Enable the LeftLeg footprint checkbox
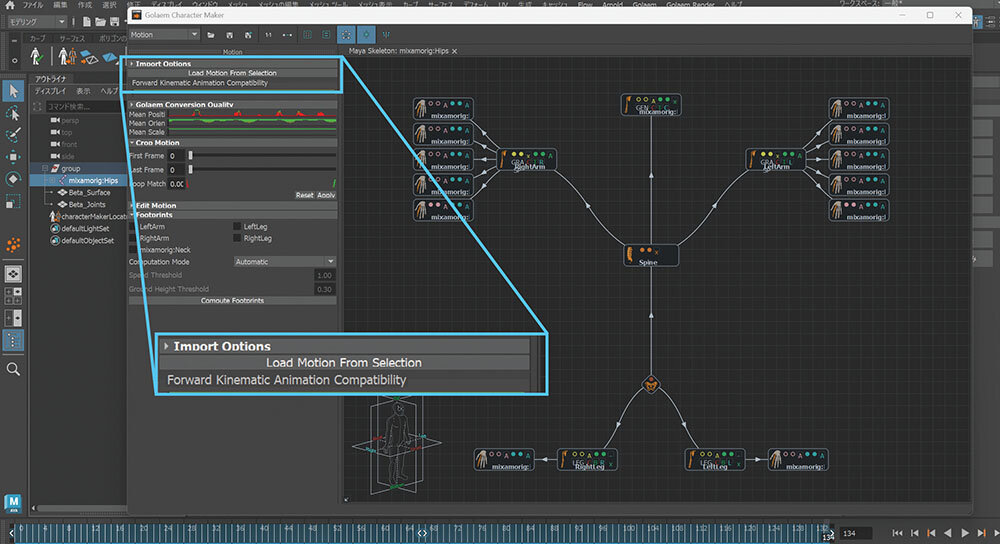Image resolution: width=1000 pixels, height=544 pixels. tap(237, 226)
